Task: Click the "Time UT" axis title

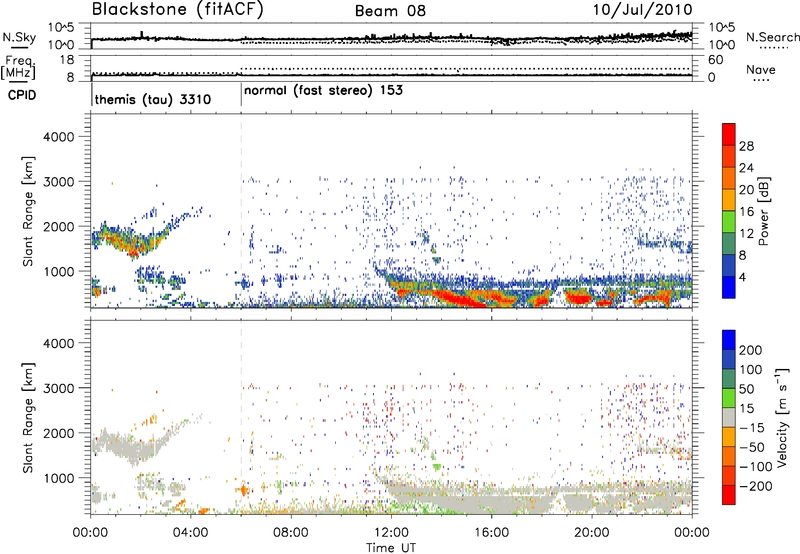Action: [x=390, y=547]
